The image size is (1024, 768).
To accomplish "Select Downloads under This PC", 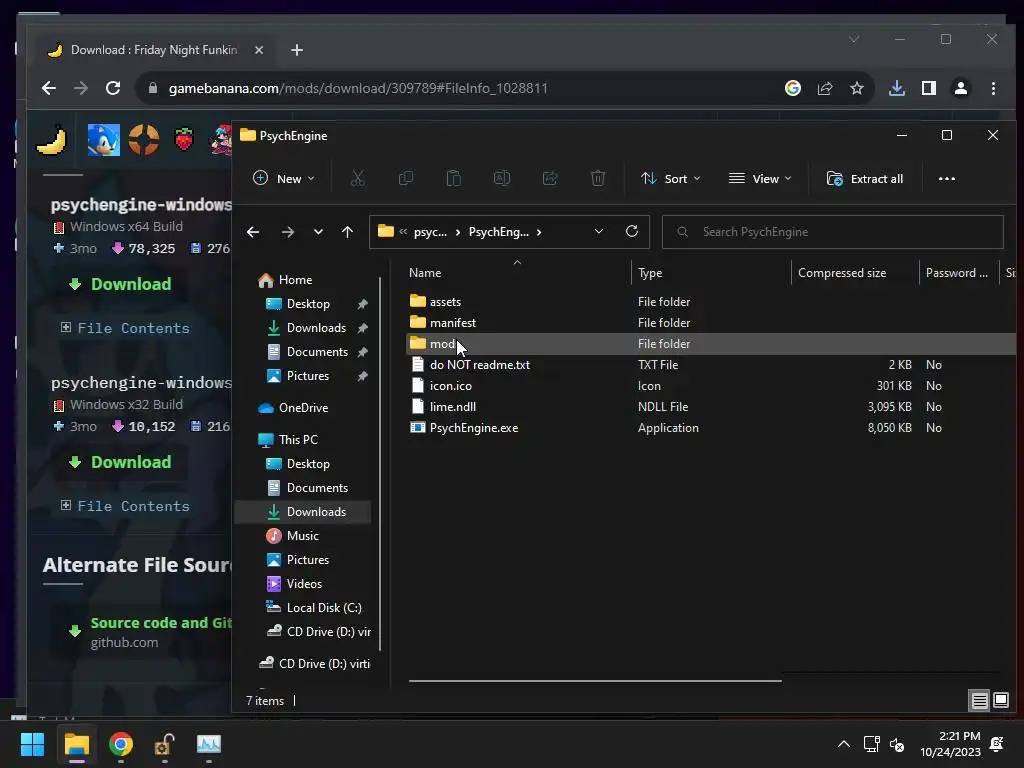I will pos(316,512).
